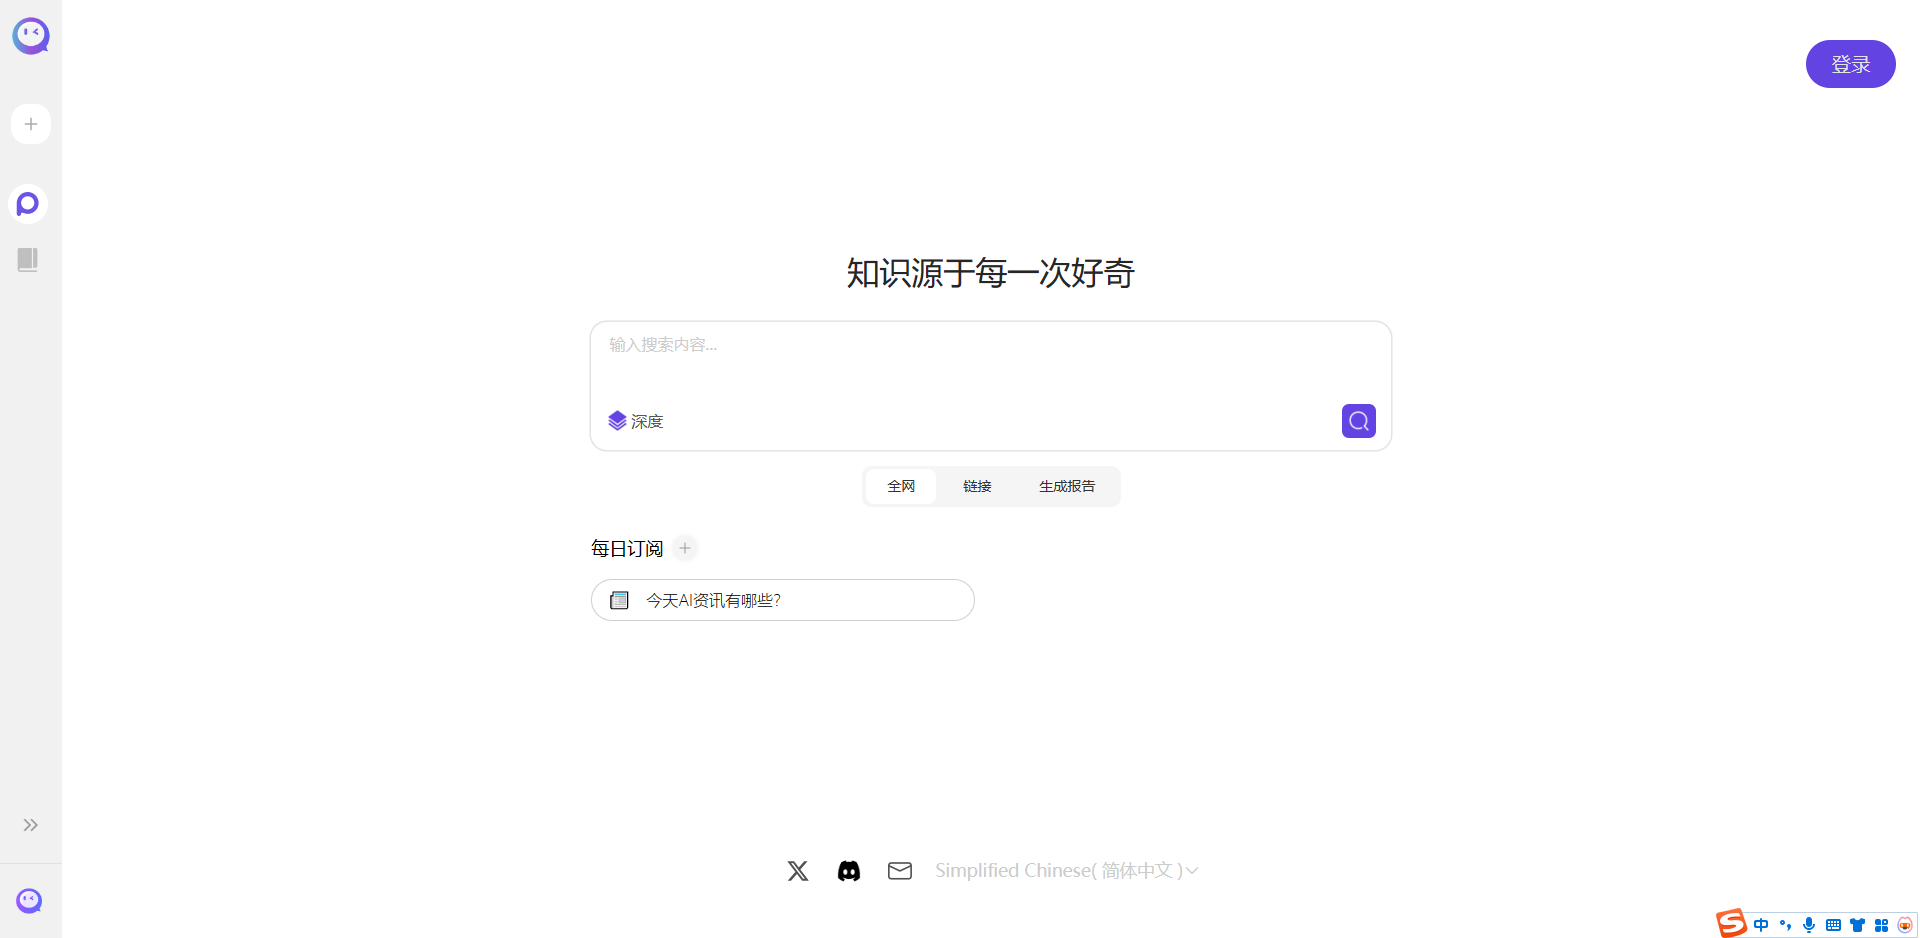
Task: Open the search chat bubble icon in sidebar
Action: (x=28, y=204)
